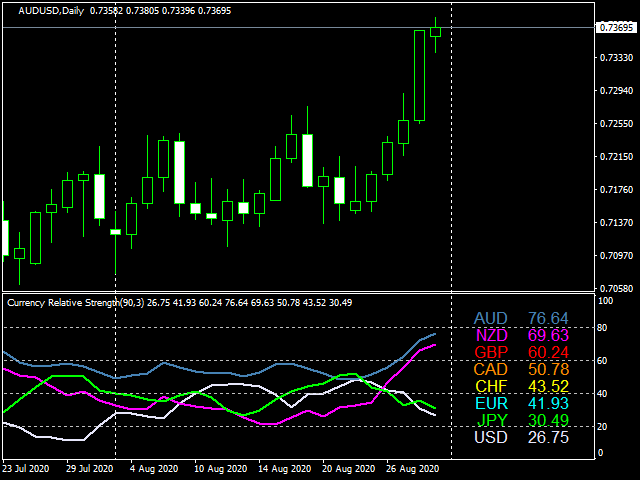Click the 0.72940 level on price scale
640x480 pixels.
[x=614, y=91]
